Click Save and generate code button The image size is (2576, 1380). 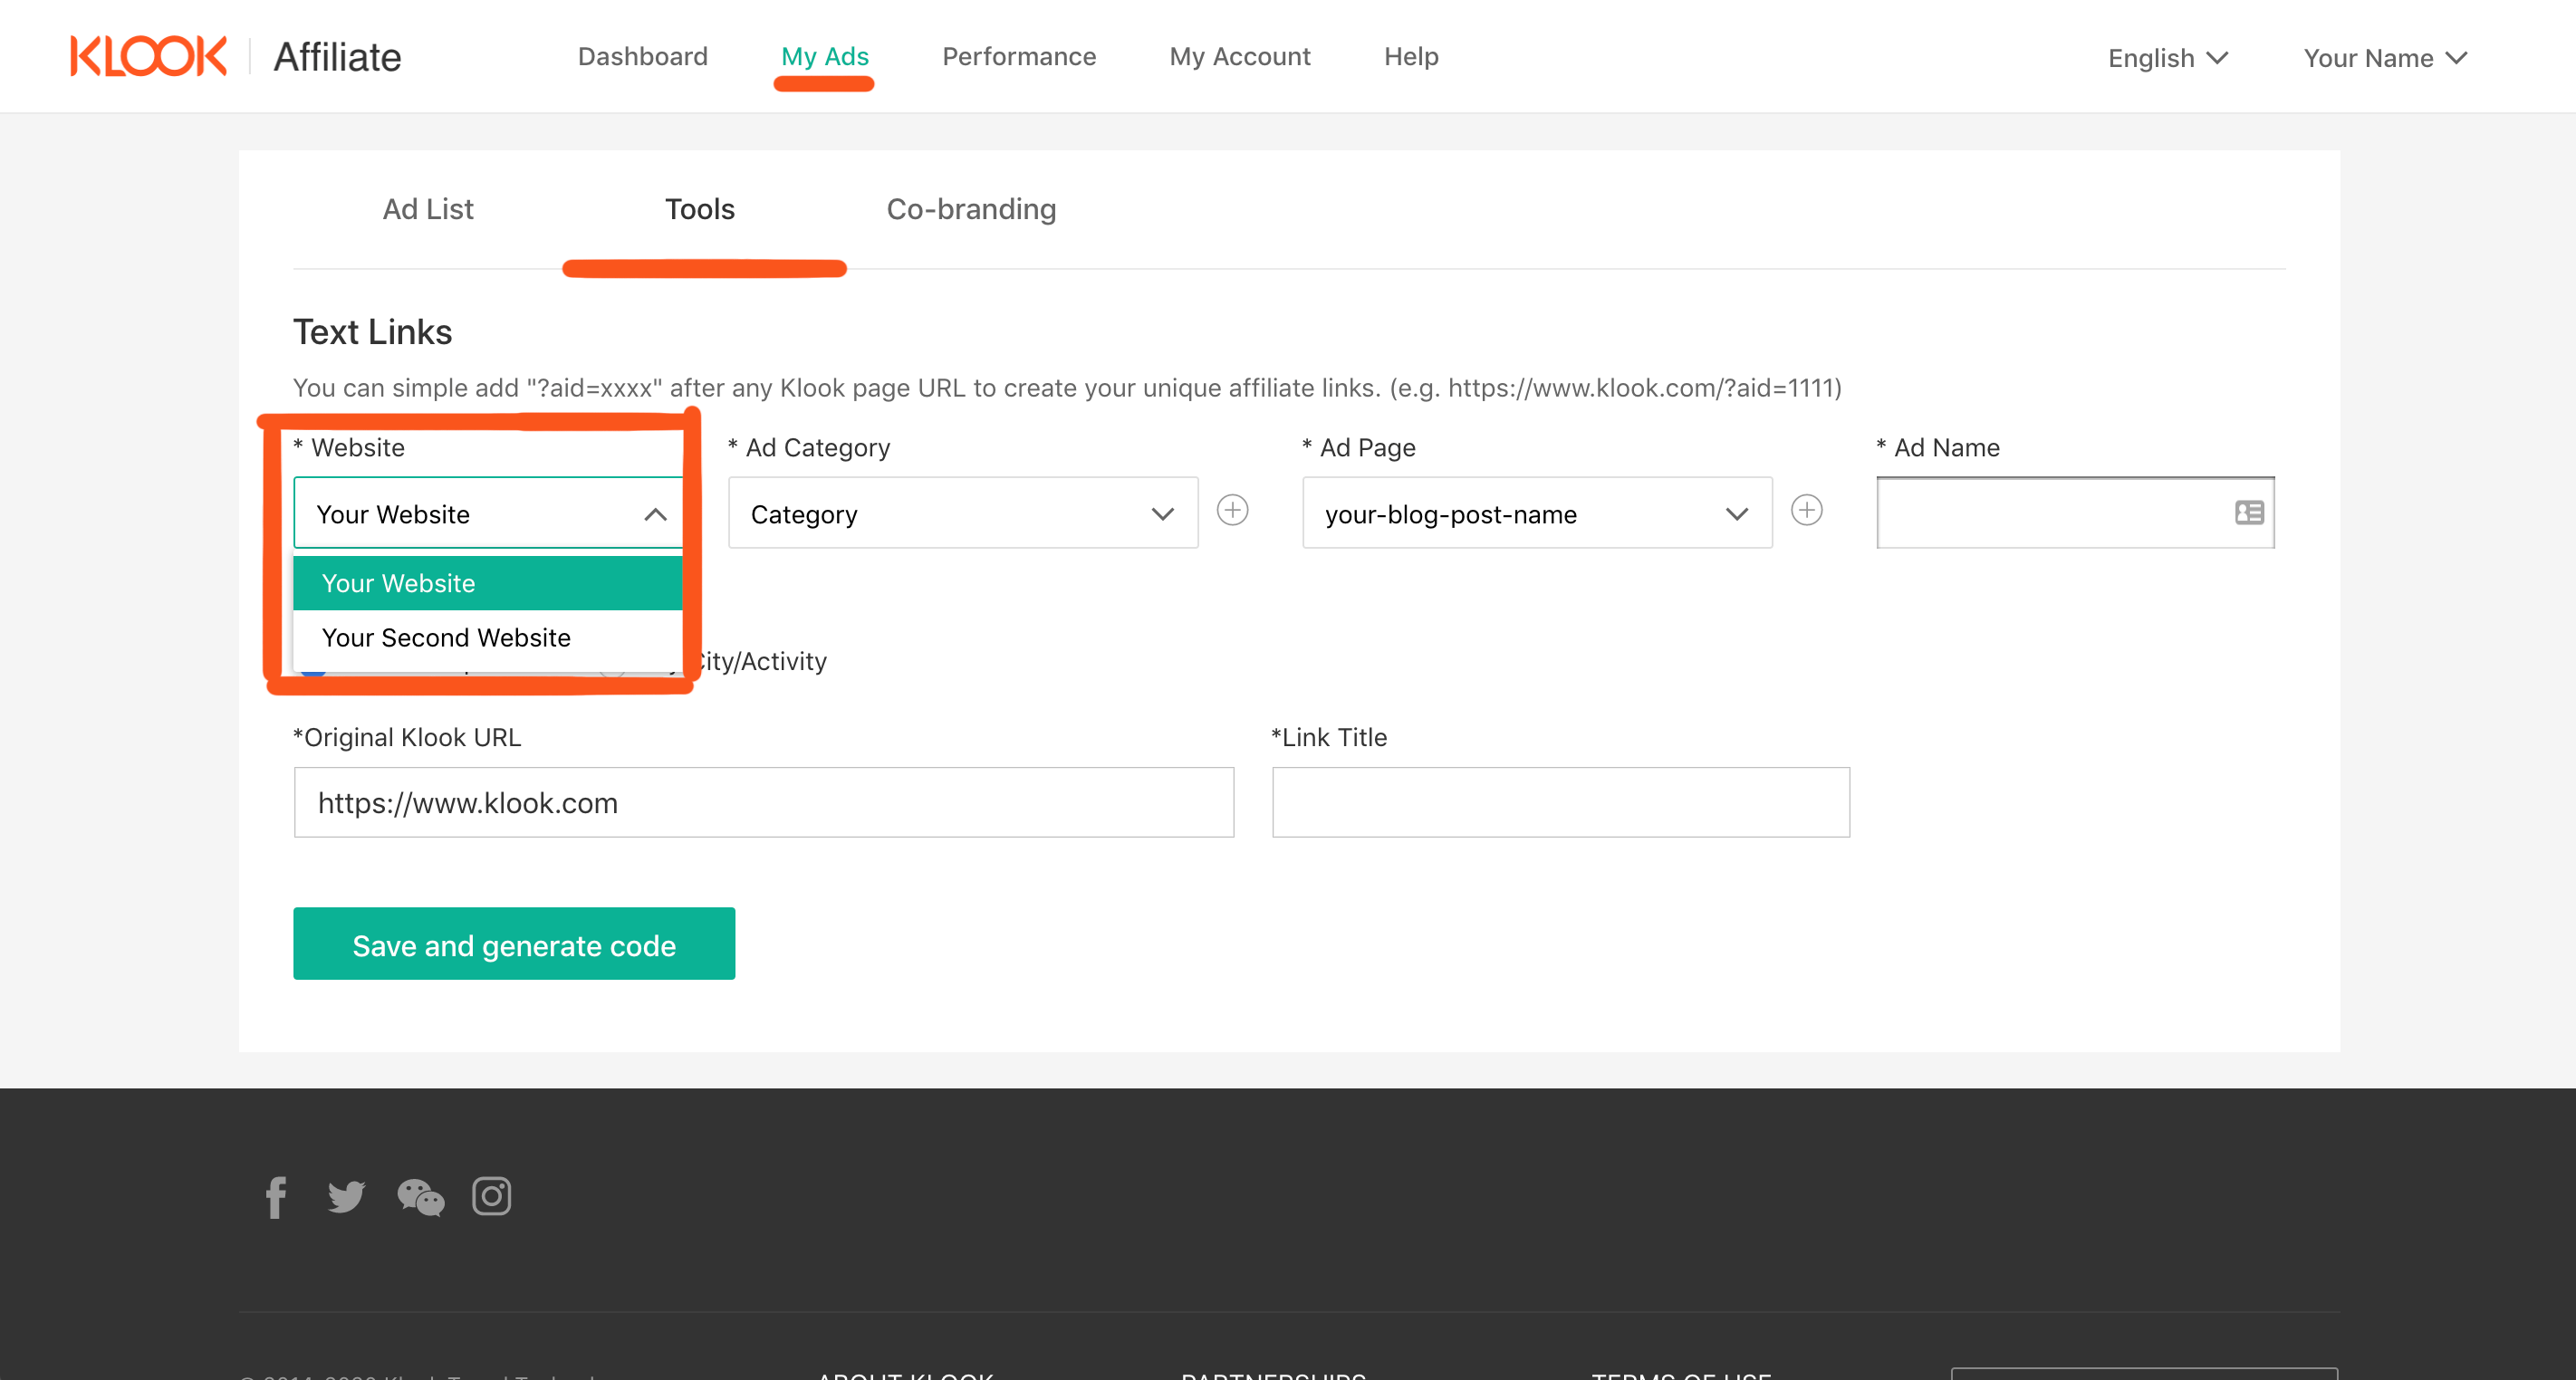pyautogui.click(x=514, y=944)
